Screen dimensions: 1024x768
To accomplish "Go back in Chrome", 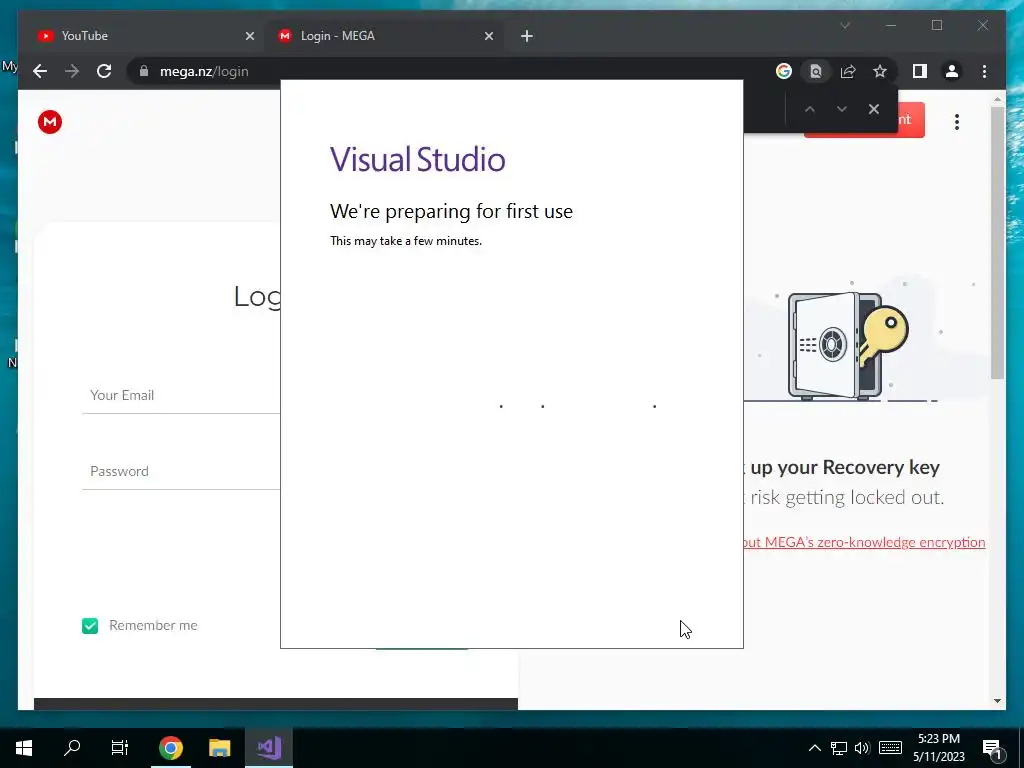I will pyautogui.click(x=40, y=71).
